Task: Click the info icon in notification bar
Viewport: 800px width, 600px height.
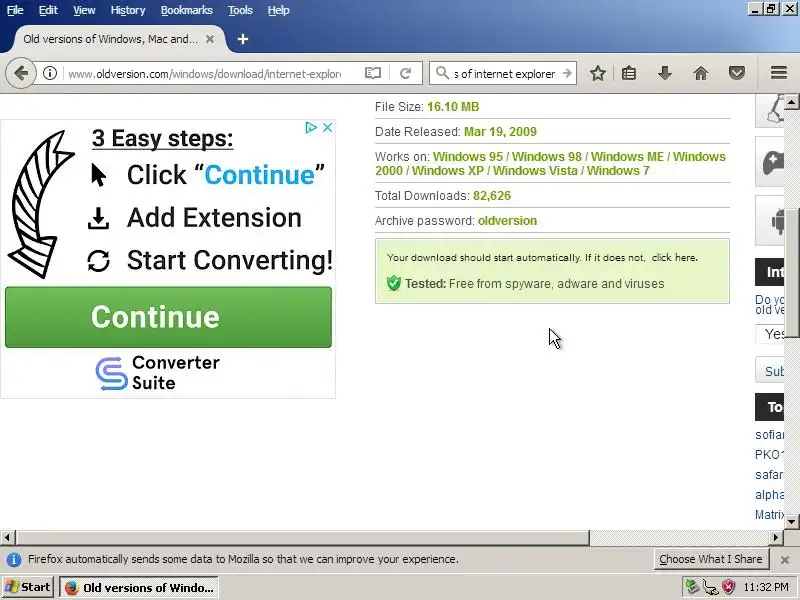Action: pyautogui.click(x=13, y=560)
